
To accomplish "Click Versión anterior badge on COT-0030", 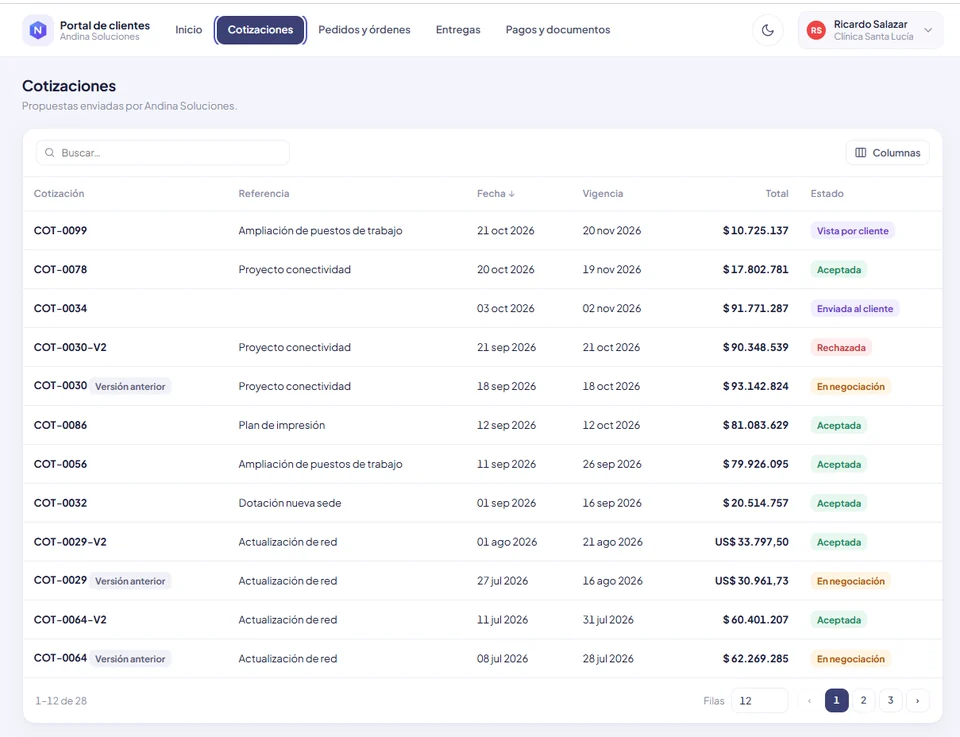I will pos(130,386).
